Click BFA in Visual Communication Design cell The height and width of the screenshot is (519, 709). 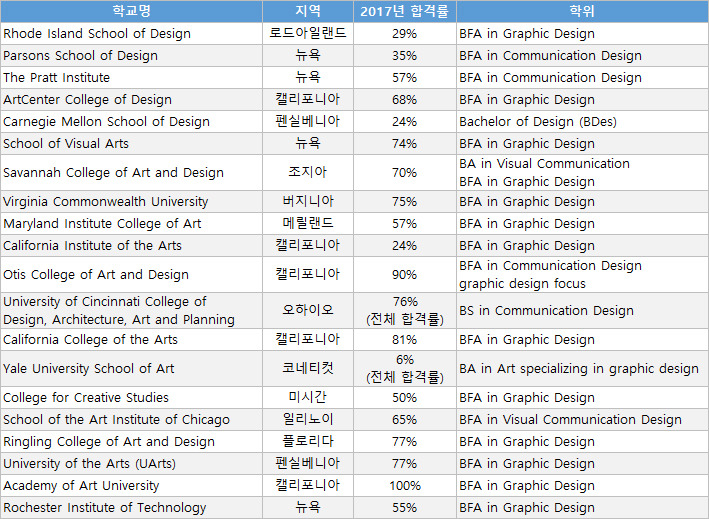point(582,420)
